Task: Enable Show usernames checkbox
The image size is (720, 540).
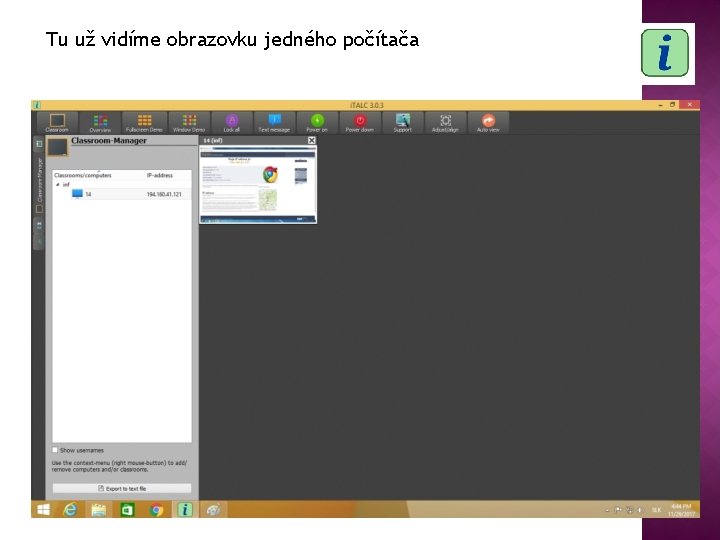Action: [x=55, y=450]
